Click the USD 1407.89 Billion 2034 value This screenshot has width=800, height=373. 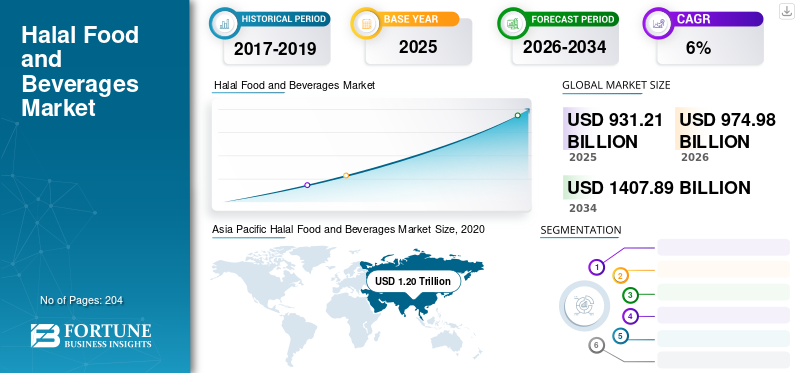click(659, 187)
